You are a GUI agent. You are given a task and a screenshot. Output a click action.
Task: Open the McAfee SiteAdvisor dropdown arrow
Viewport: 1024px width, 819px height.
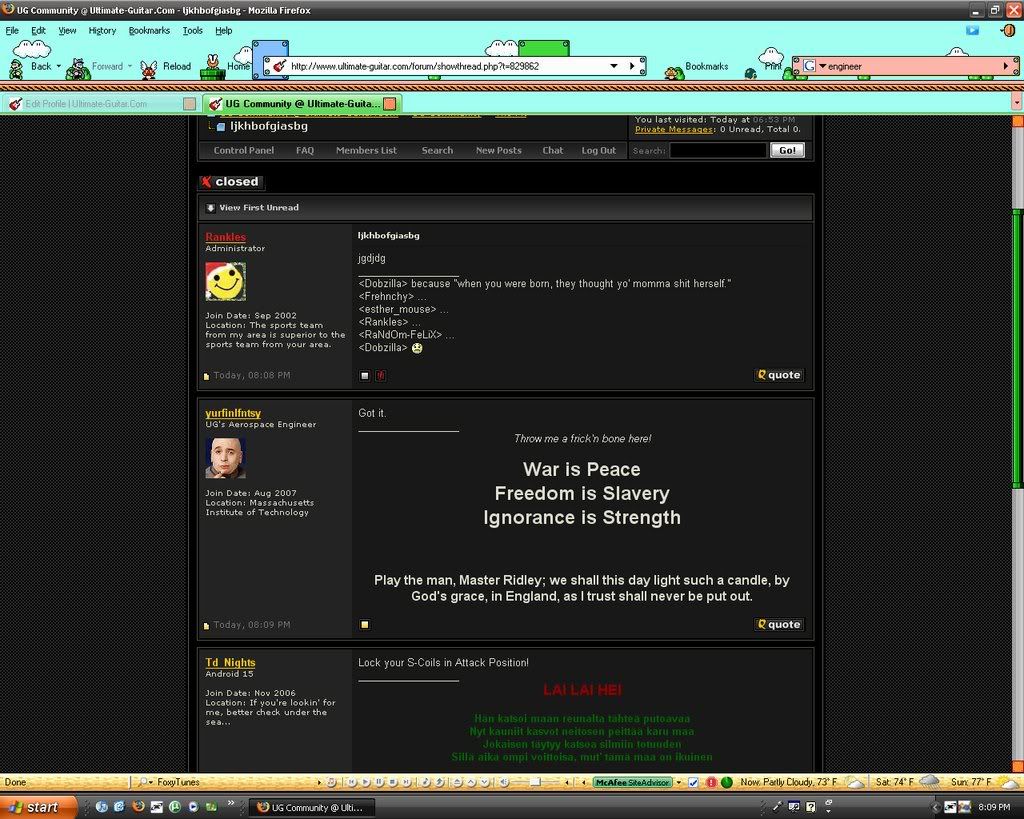[x=679, y=782]
